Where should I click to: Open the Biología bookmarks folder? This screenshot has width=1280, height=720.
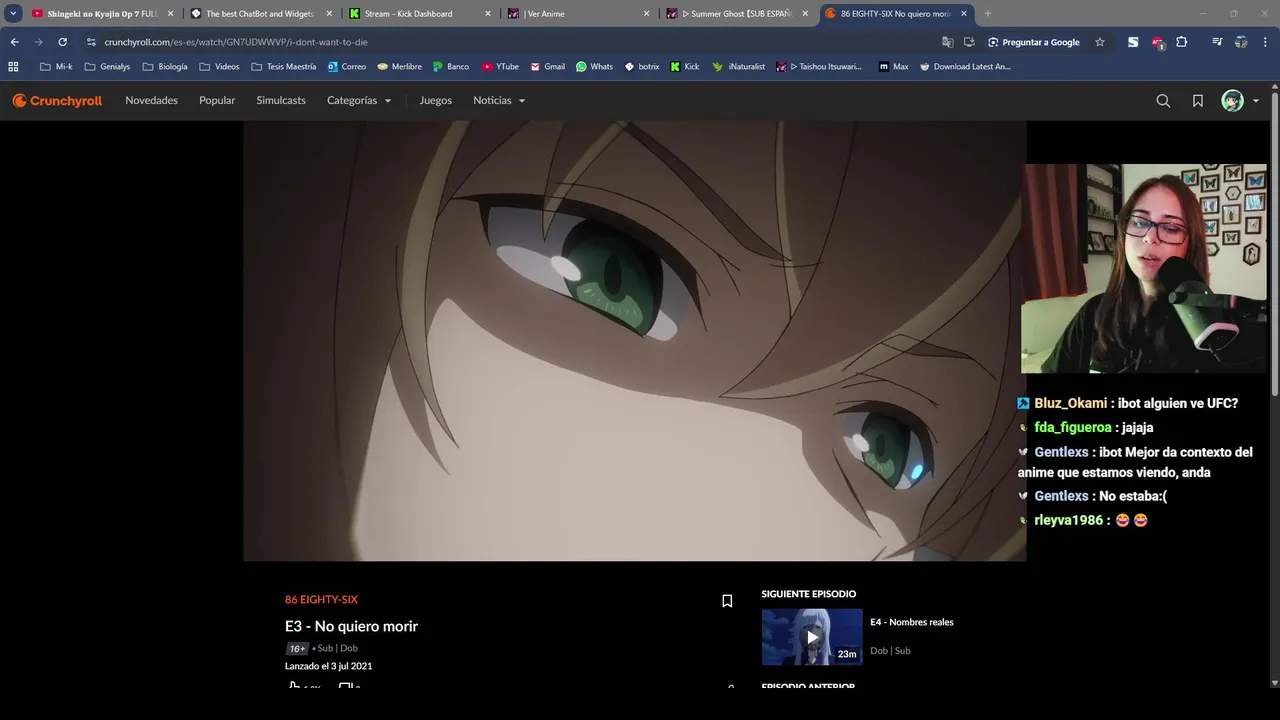tap(165, 67)
